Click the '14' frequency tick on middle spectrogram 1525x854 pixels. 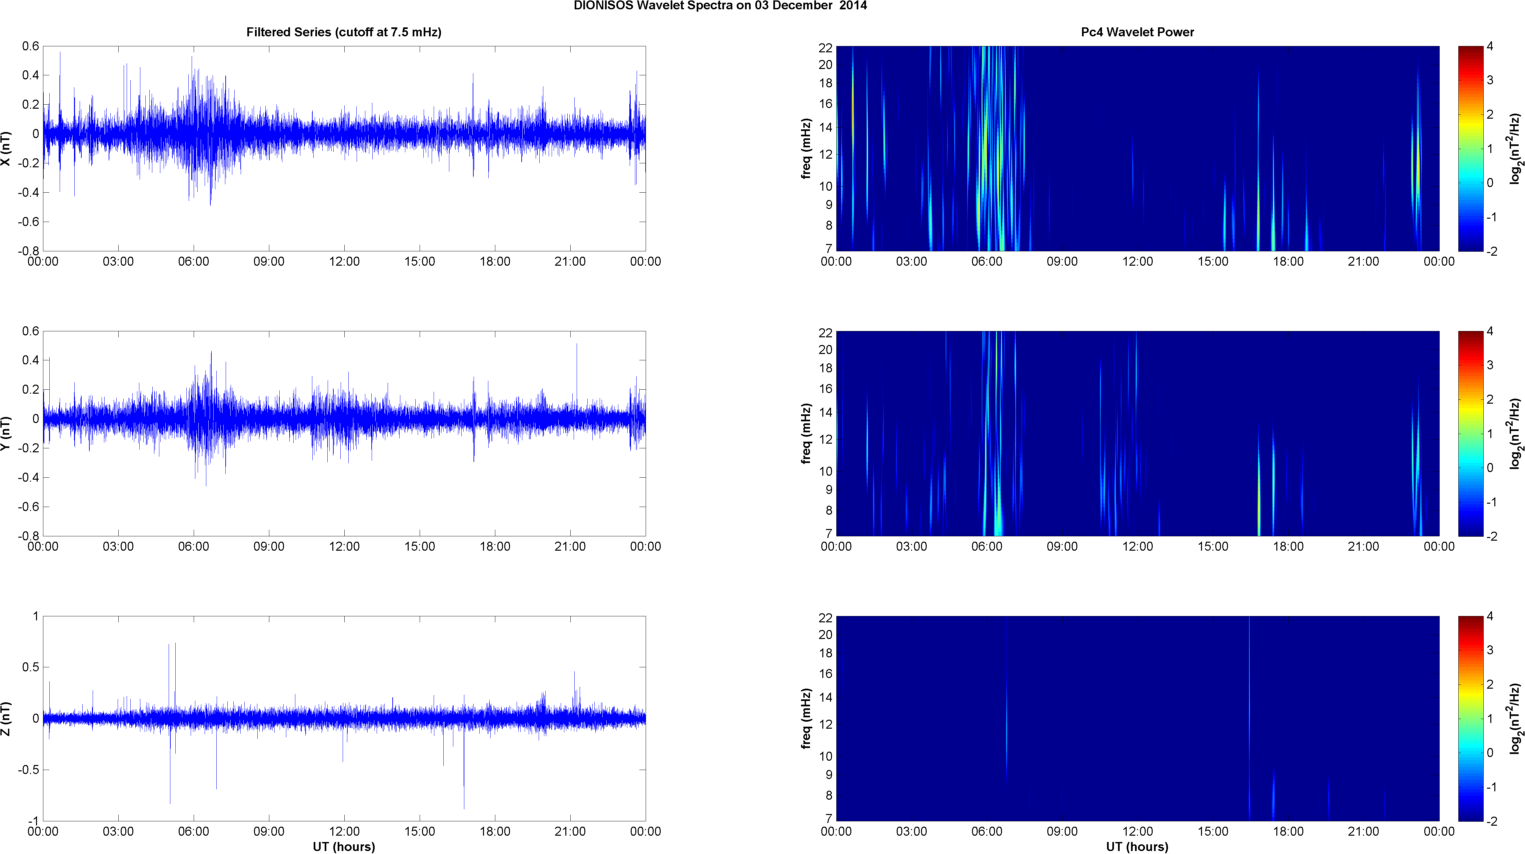pyautogui.click(x=826, y=412)
